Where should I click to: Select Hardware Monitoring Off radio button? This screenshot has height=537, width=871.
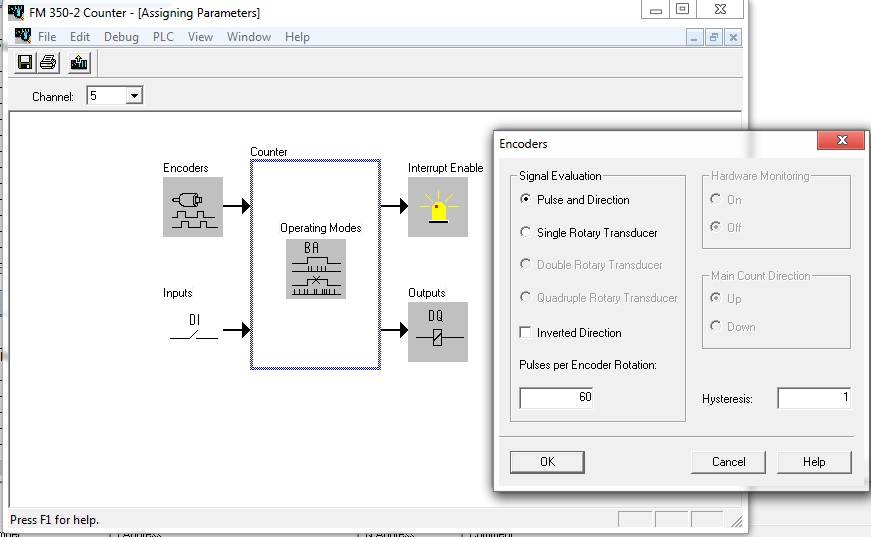[x=715, y=227]
